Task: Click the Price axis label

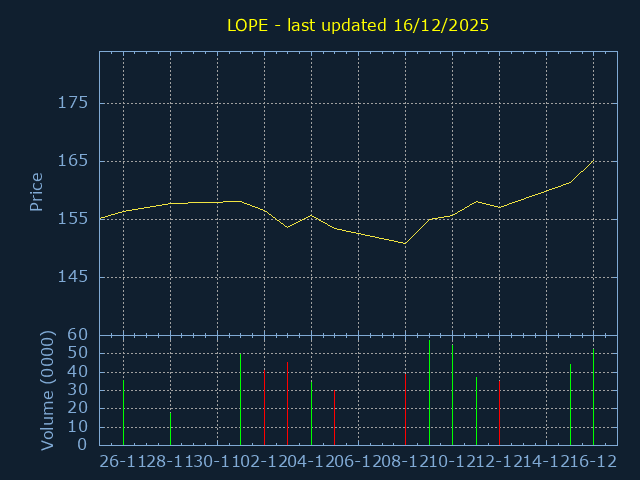Action: (x=36, y=192)
